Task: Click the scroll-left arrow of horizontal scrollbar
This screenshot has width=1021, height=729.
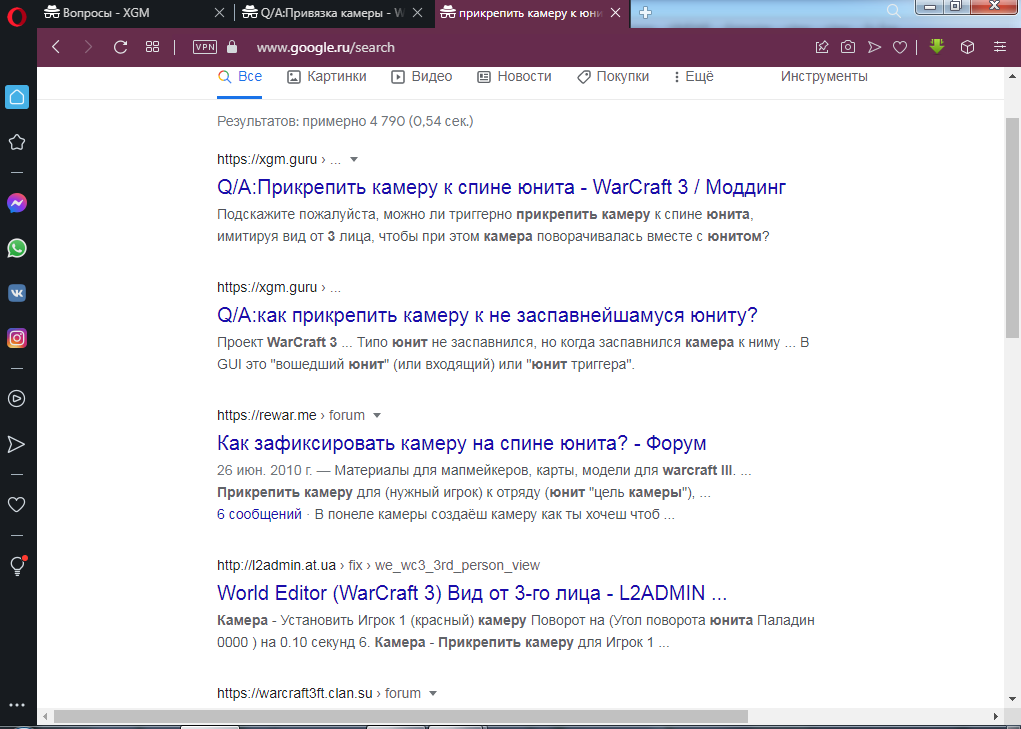Action: 45,717
